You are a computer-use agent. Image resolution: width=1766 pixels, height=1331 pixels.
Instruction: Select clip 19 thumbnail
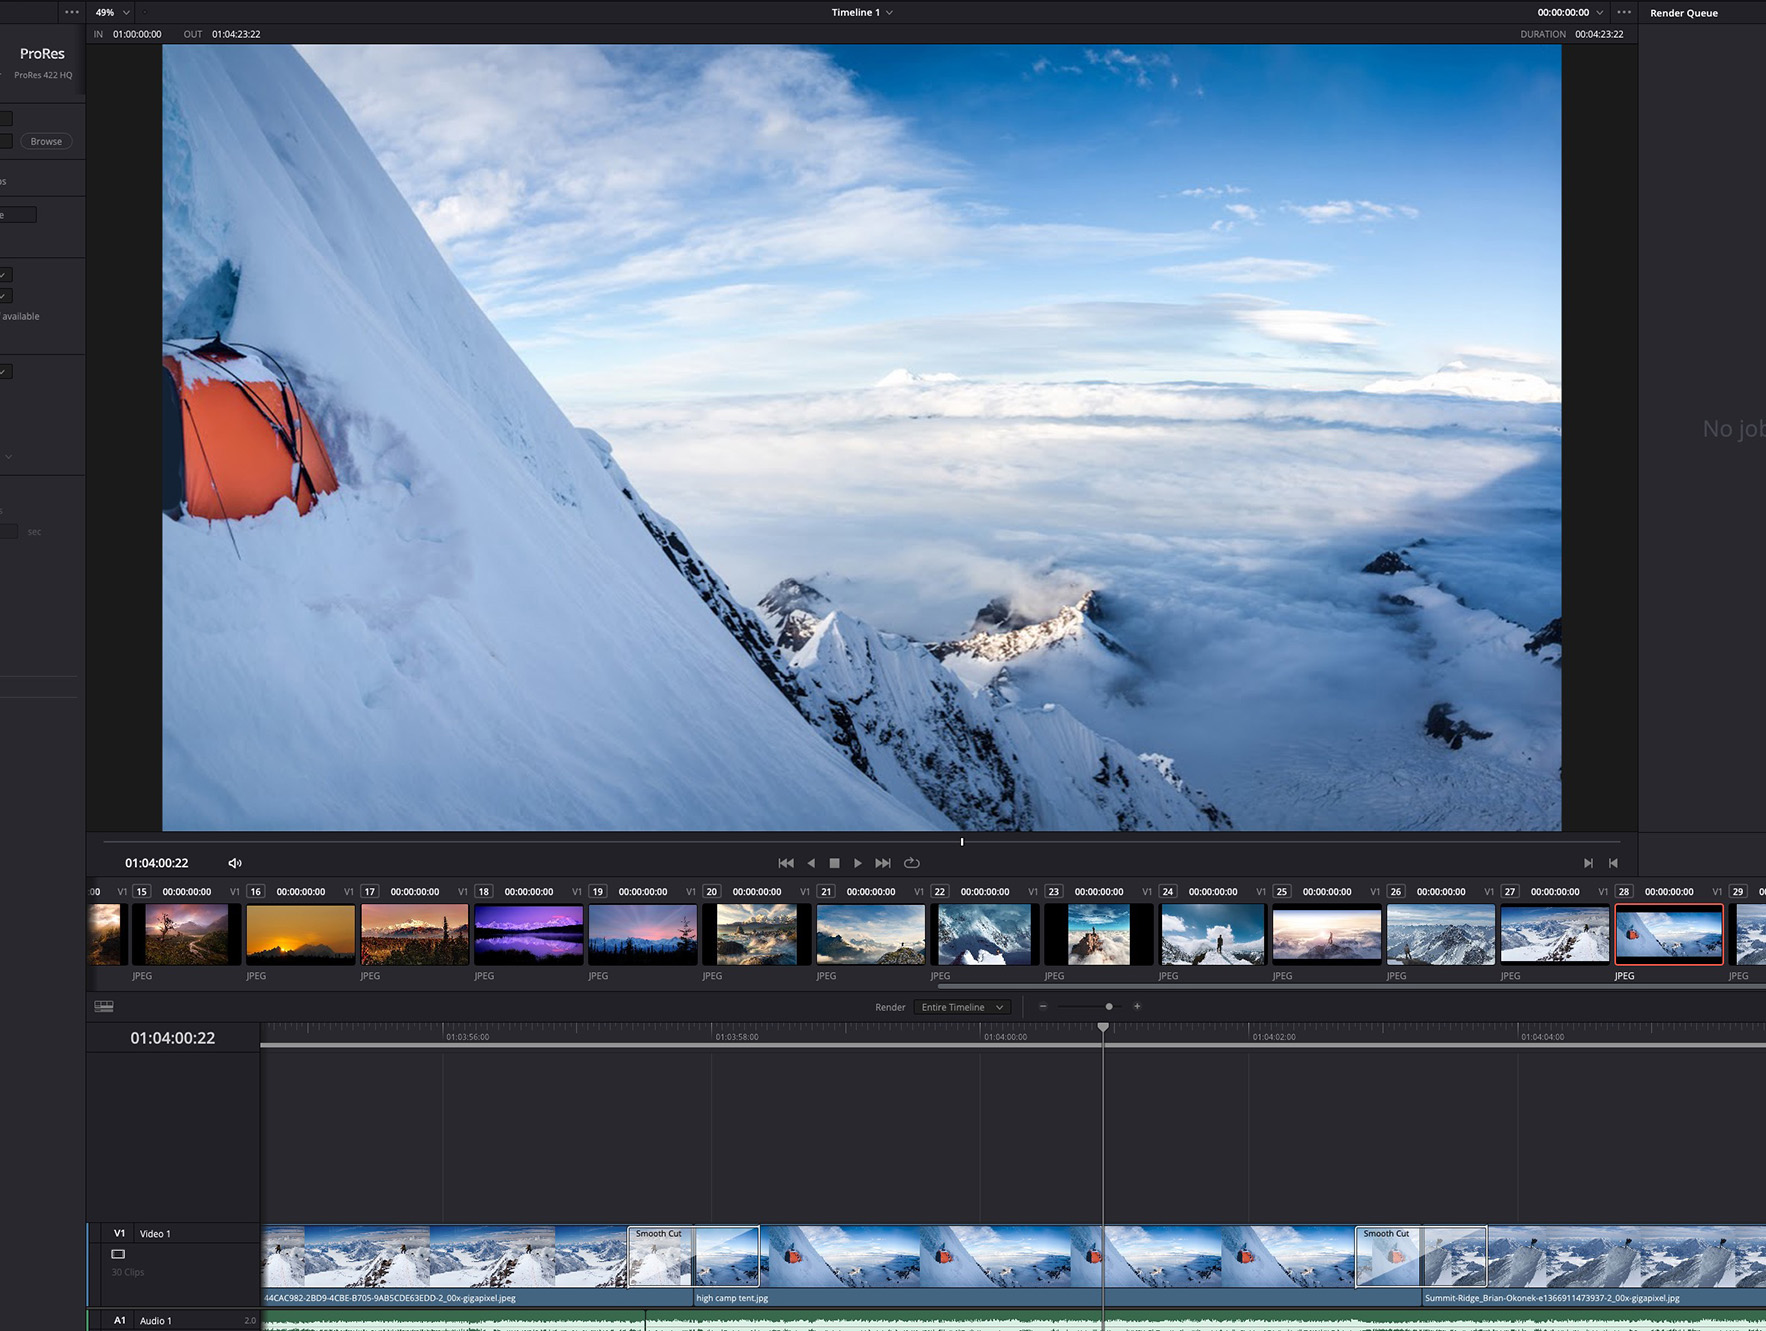point(642,935)
